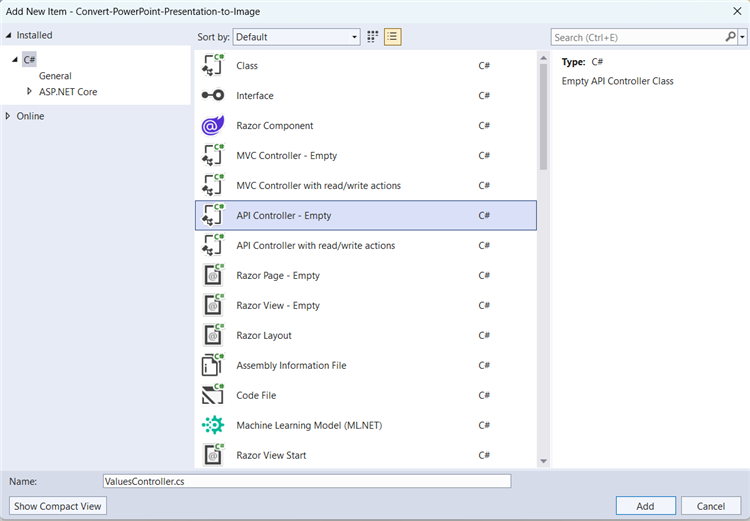Switch to small icons grid view
The width and height of the screenshot is (750, 521).
pos(373,37)
